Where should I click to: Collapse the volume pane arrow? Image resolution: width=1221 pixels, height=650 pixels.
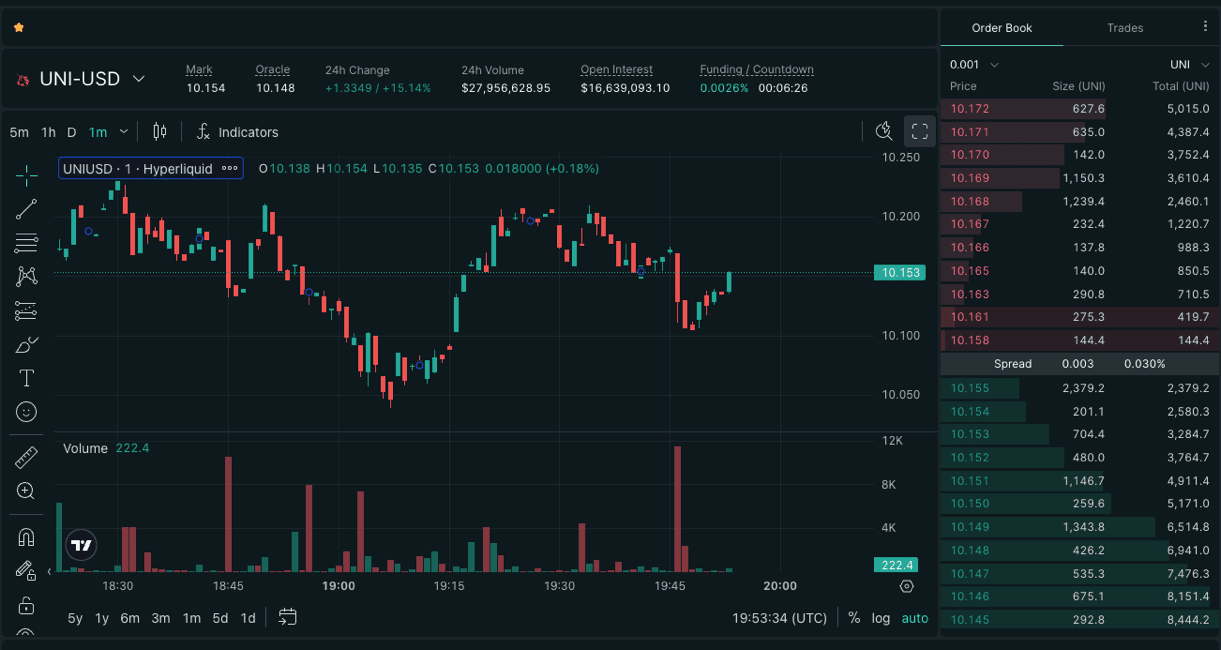[x=49, y=572]
